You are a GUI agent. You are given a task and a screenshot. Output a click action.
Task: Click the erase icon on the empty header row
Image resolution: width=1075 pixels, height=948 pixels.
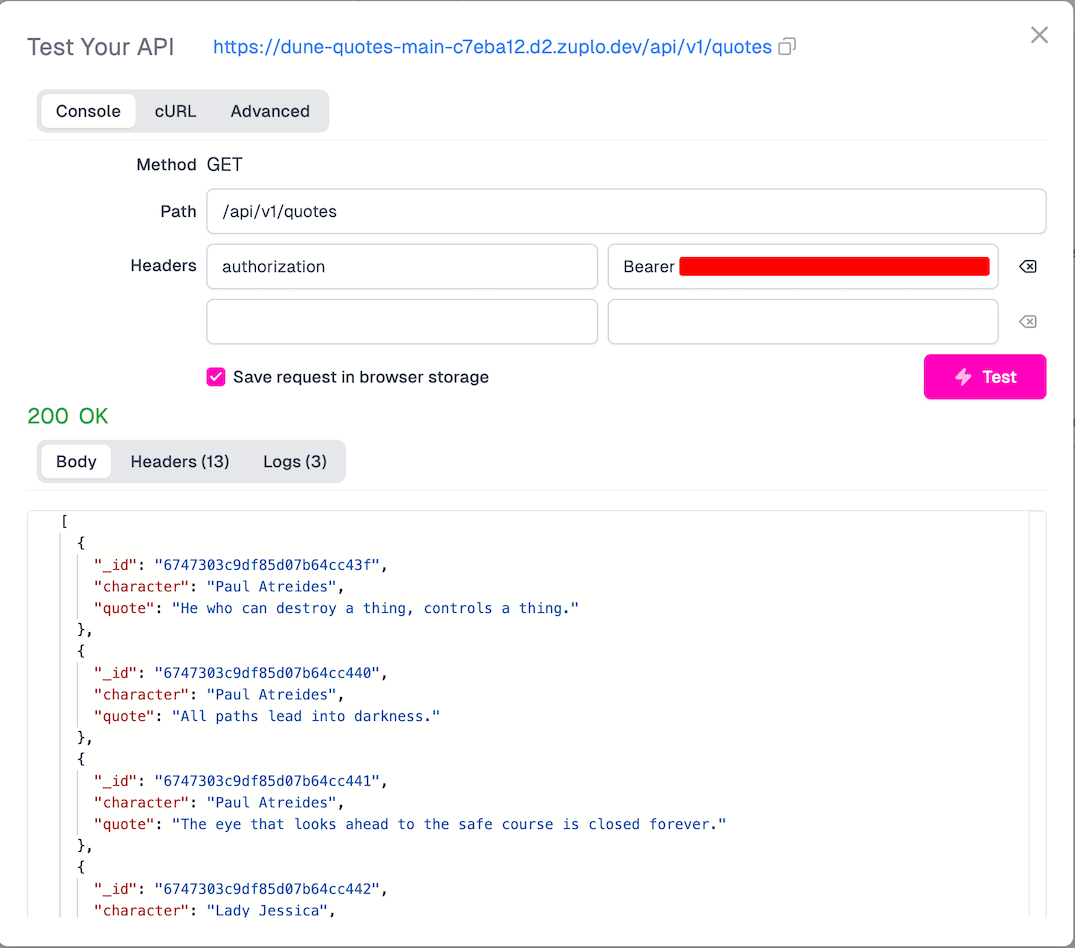(1028, 321)
